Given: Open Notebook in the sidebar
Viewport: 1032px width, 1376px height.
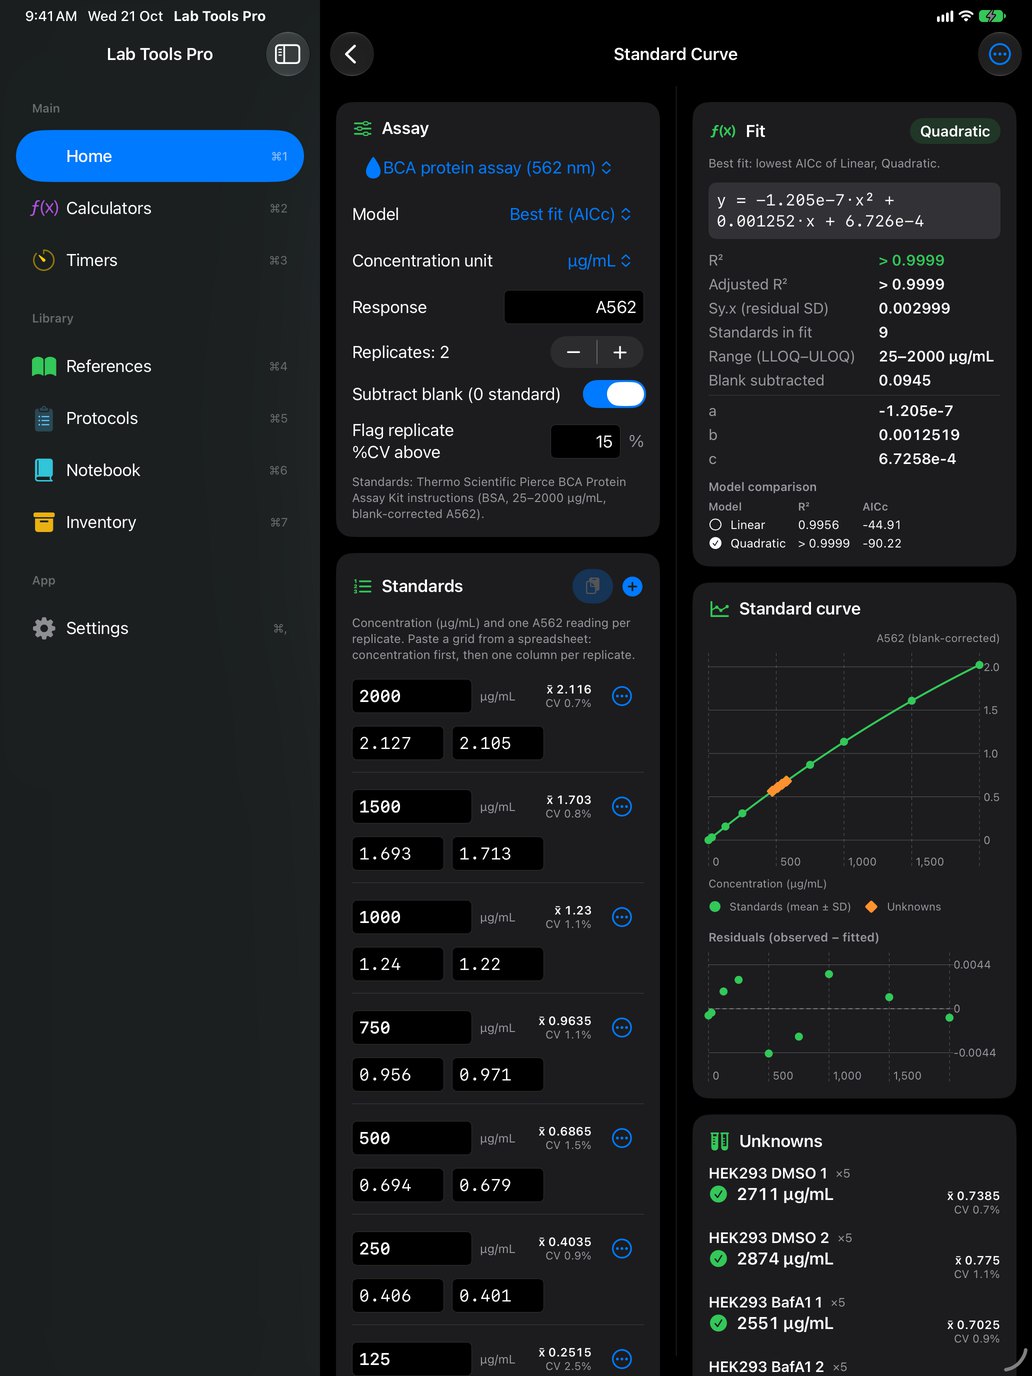Looking at the screenshot, I should point(160,470).
